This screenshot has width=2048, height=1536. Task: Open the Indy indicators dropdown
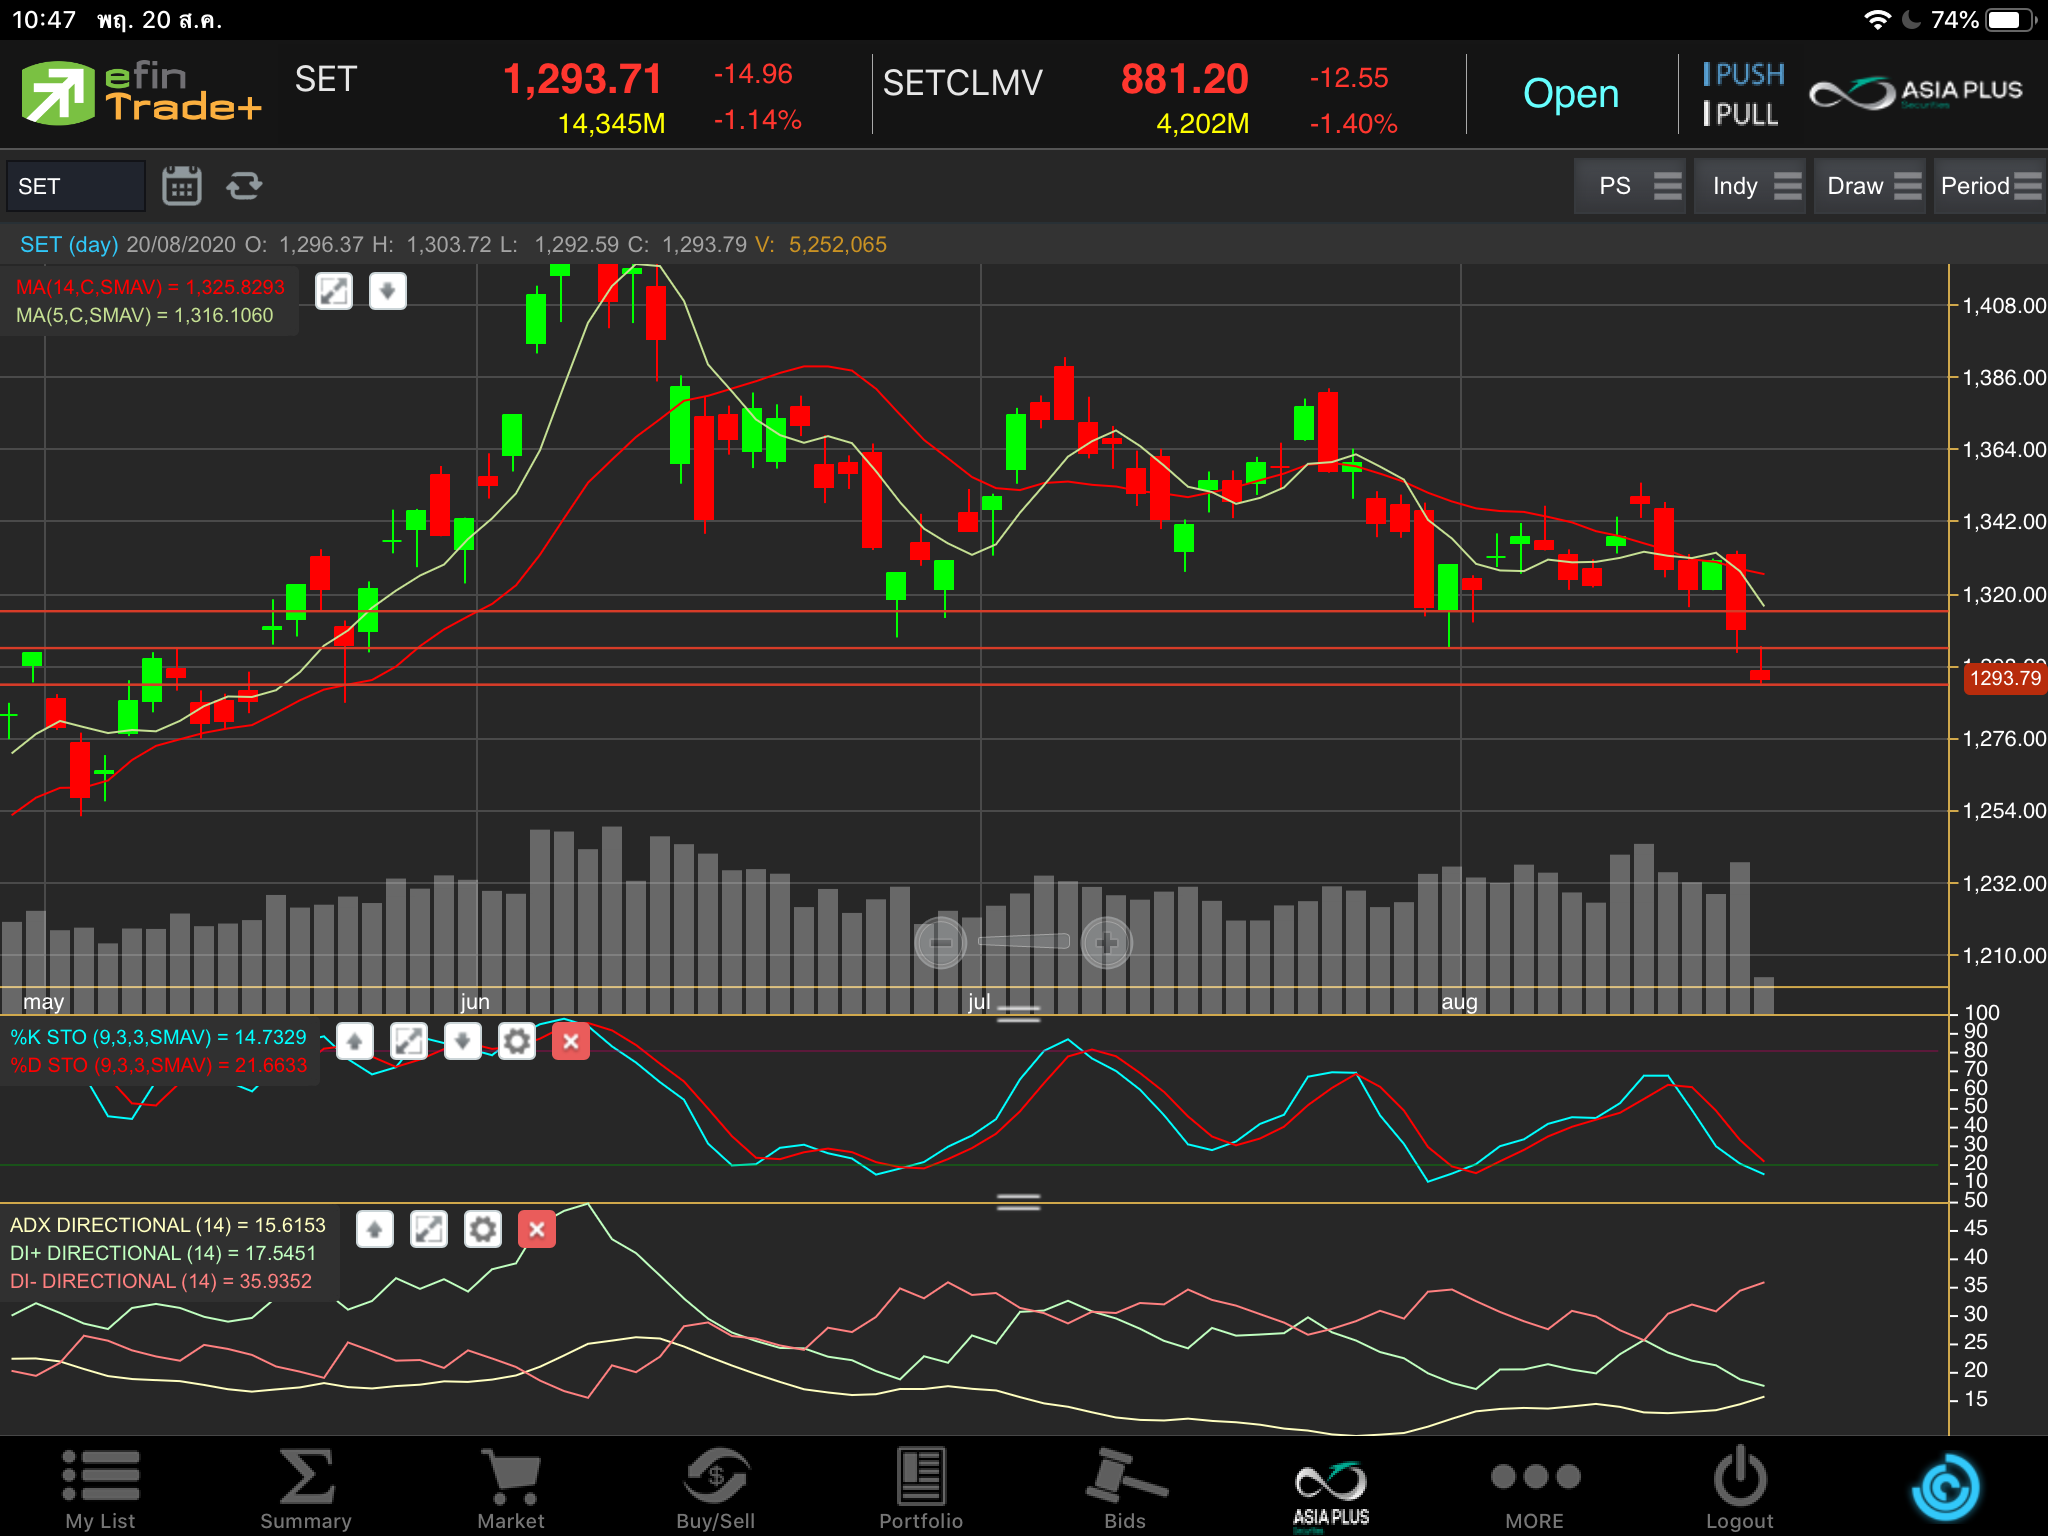(x=1749, y=186)
